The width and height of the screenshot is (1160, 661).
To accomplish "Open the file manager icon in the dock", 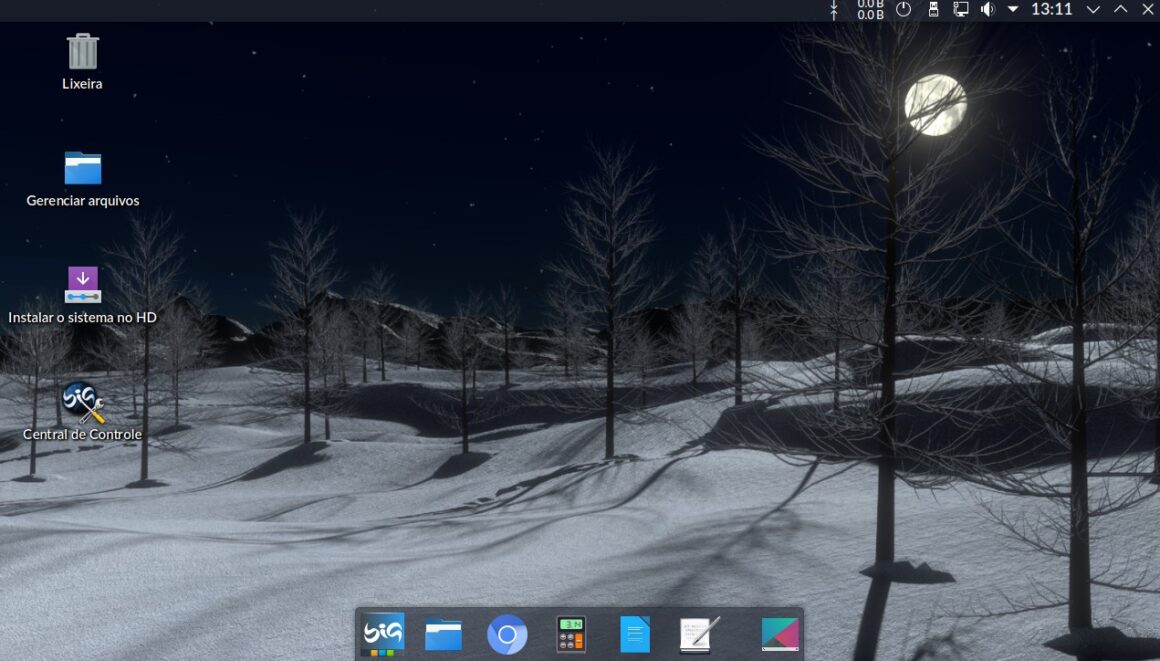I will [444, 633].
